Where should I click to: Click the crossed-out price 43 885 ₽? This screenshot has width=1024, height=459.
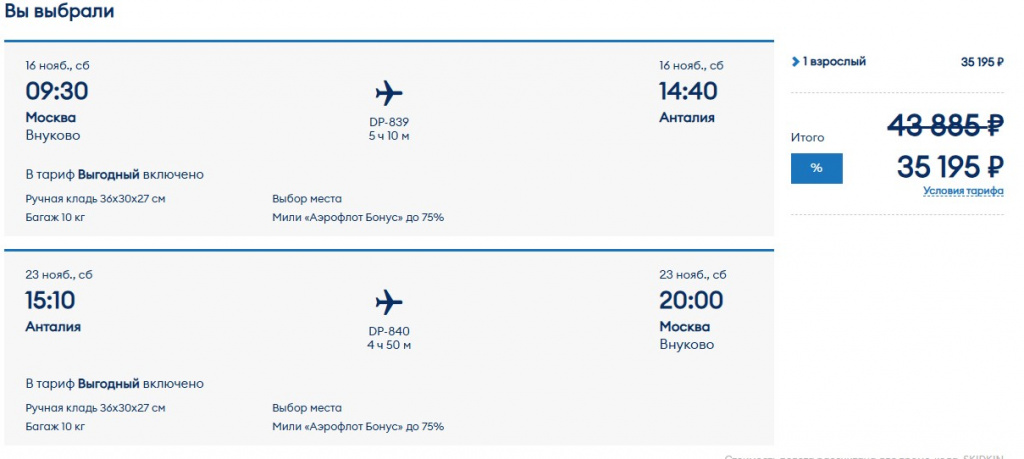[946, 126]
